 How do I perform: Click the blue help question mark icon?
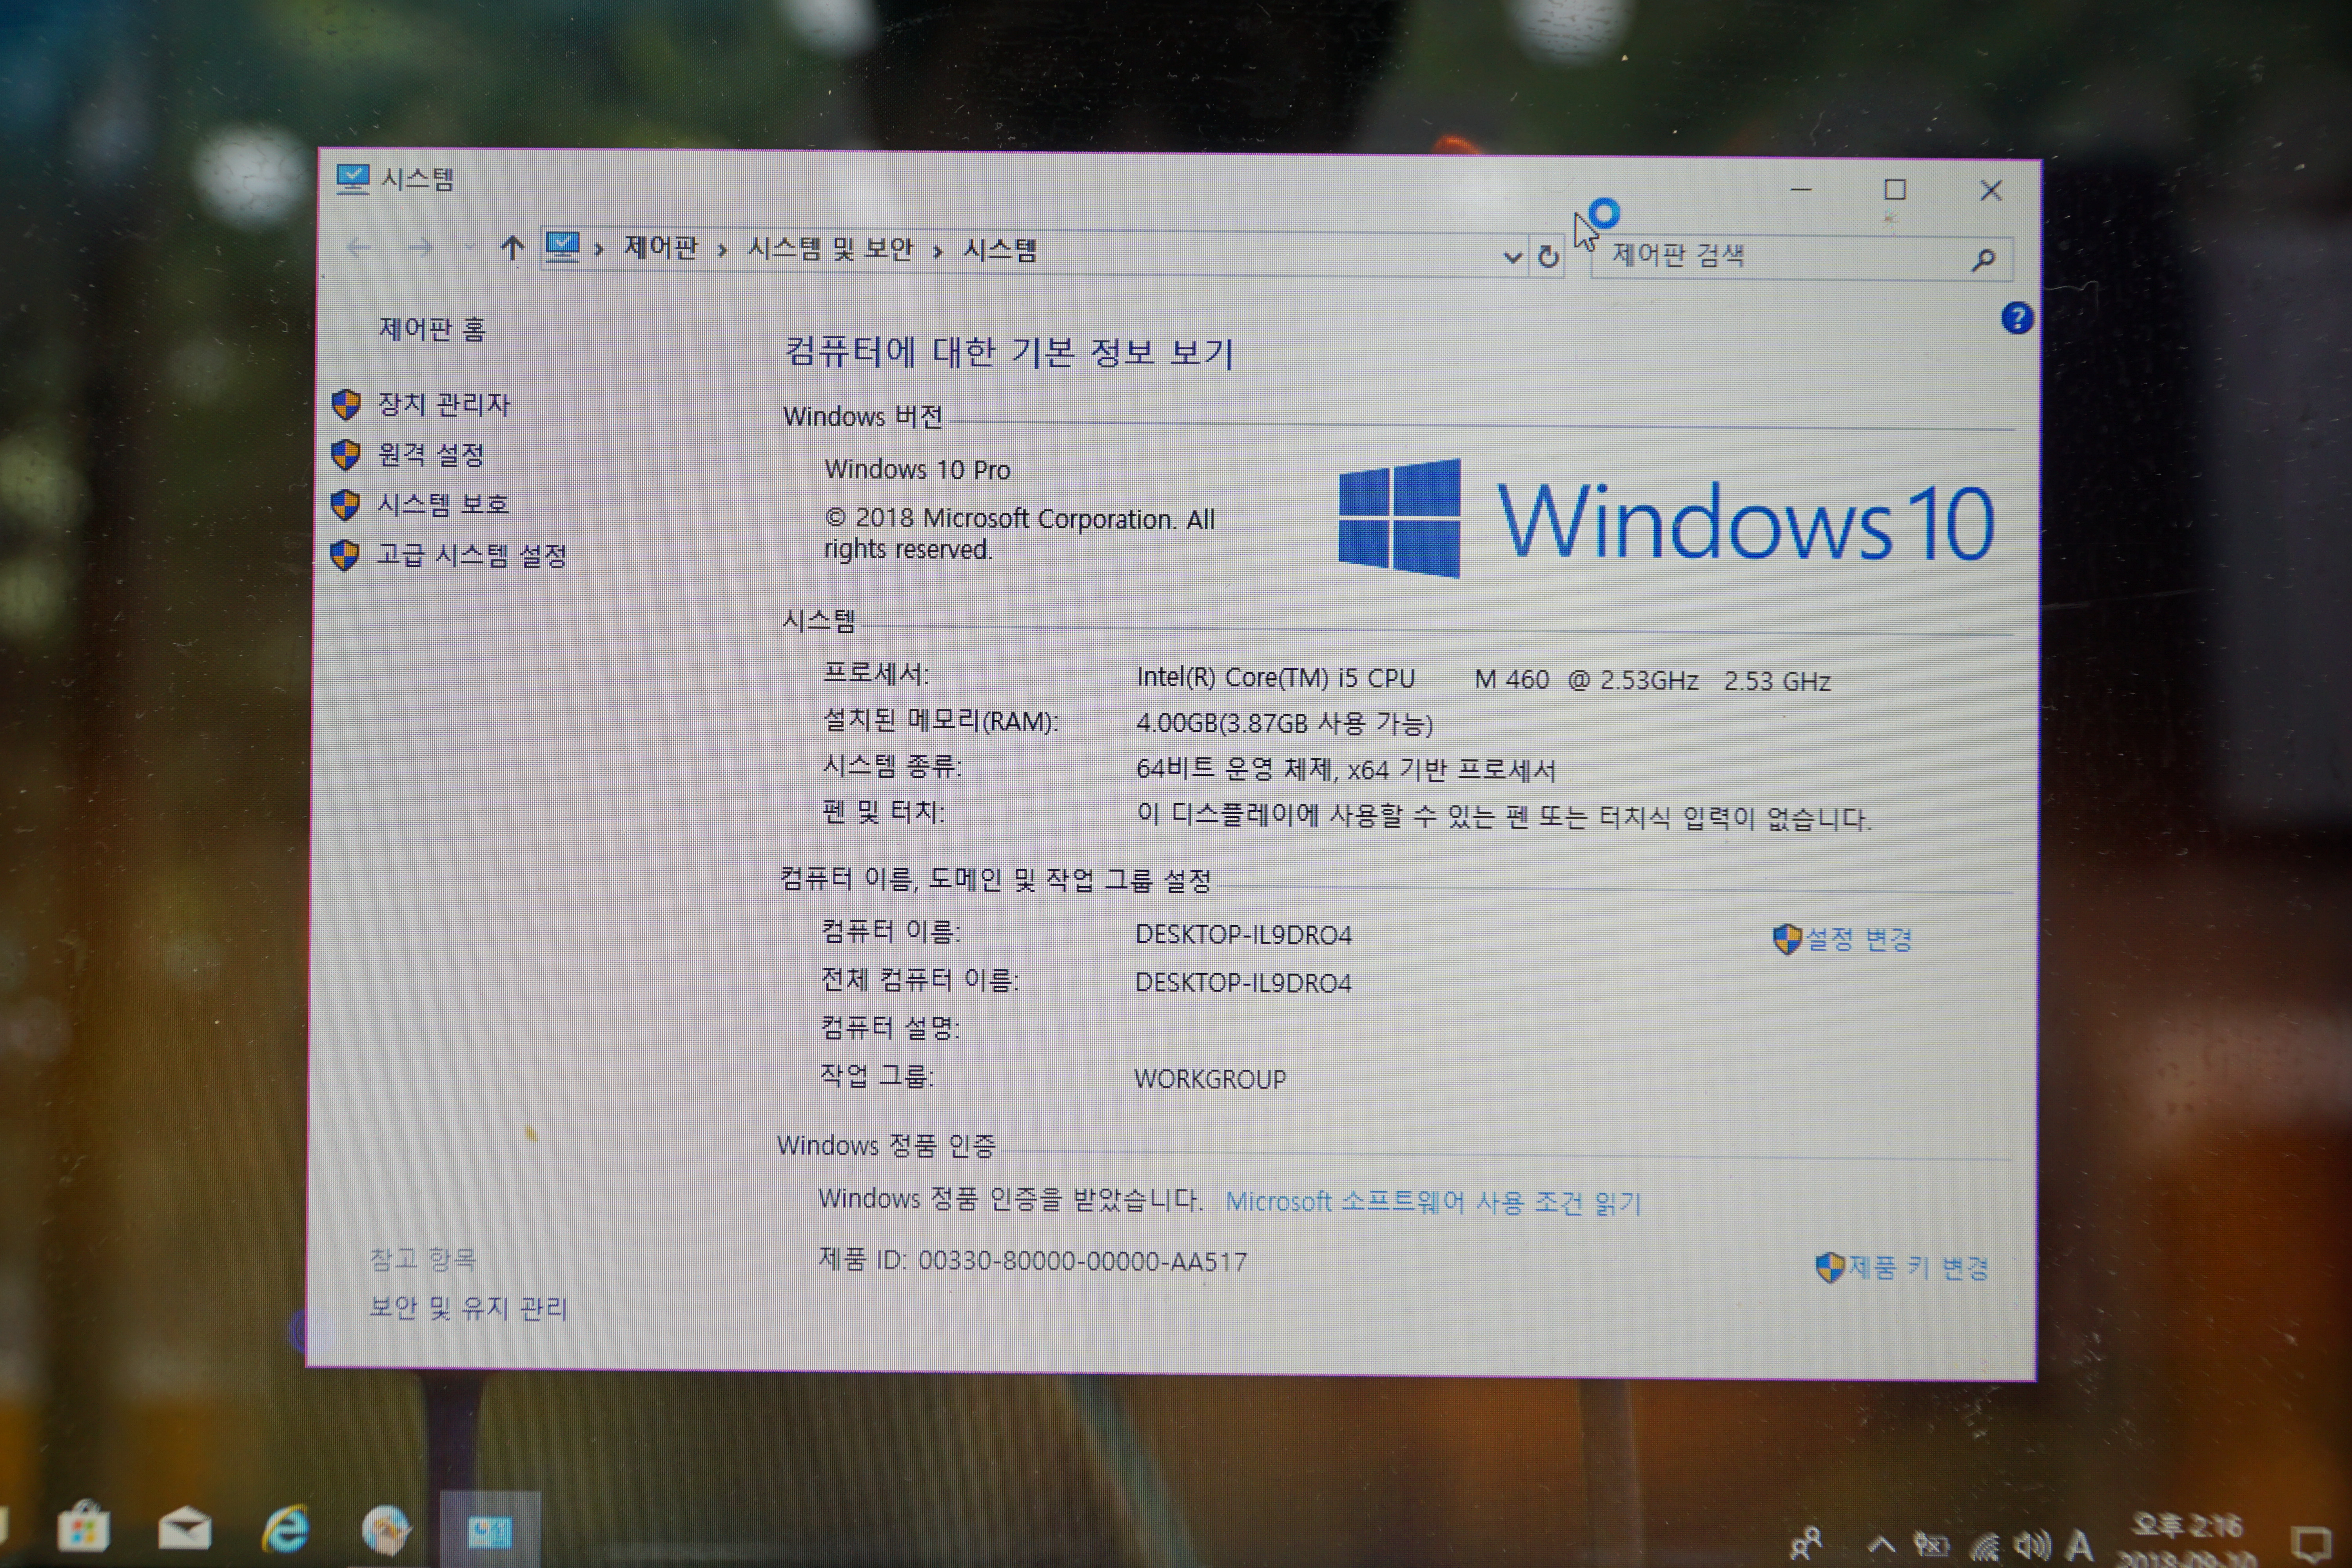(2016, 318)
